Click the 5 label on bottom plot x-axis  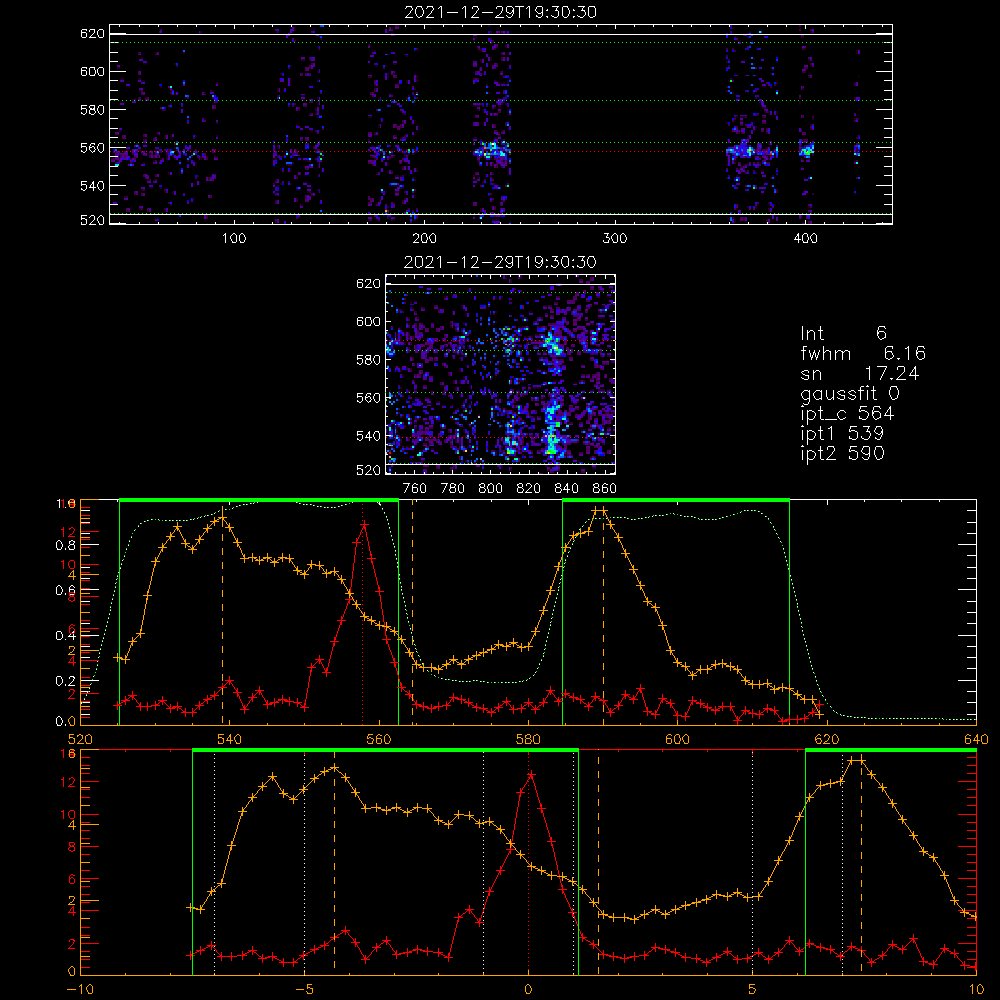(753, 990)
